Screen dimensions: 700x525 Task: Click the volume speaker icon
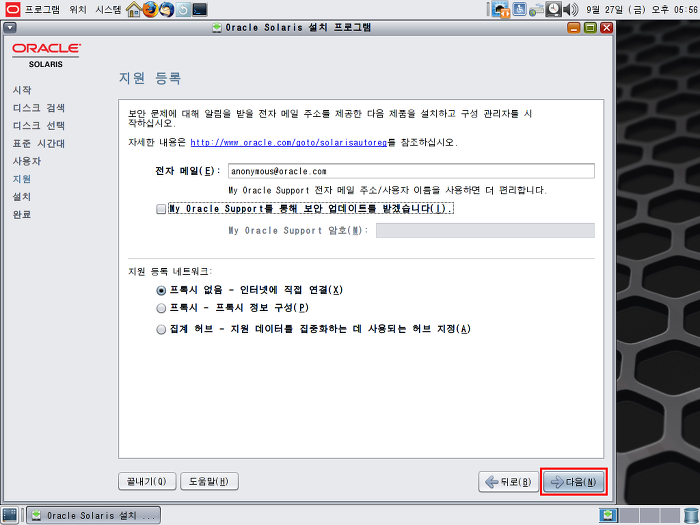click(x=570, y=9)
